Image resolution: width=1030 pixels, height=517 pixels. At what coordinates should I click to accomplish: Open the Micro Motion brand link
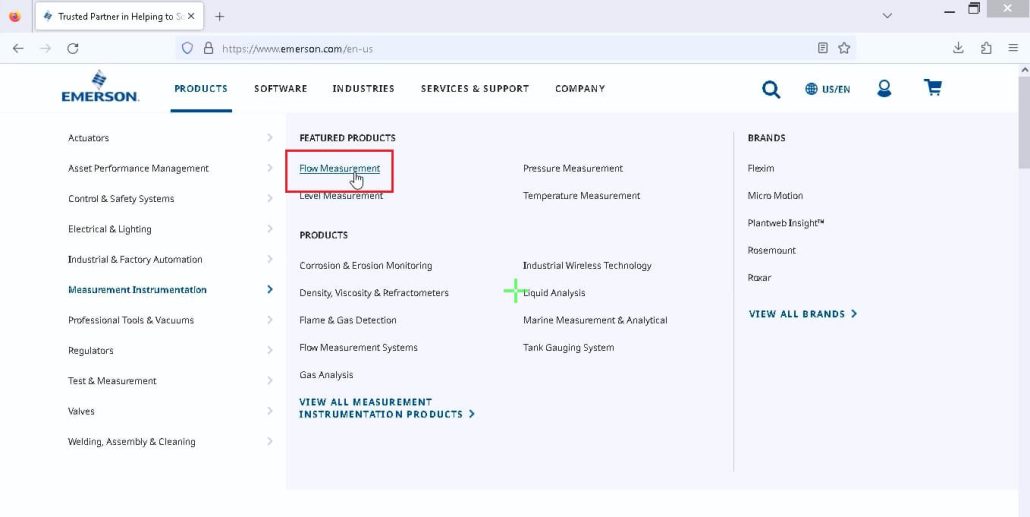pyautogui.click(x=775, y=196)
